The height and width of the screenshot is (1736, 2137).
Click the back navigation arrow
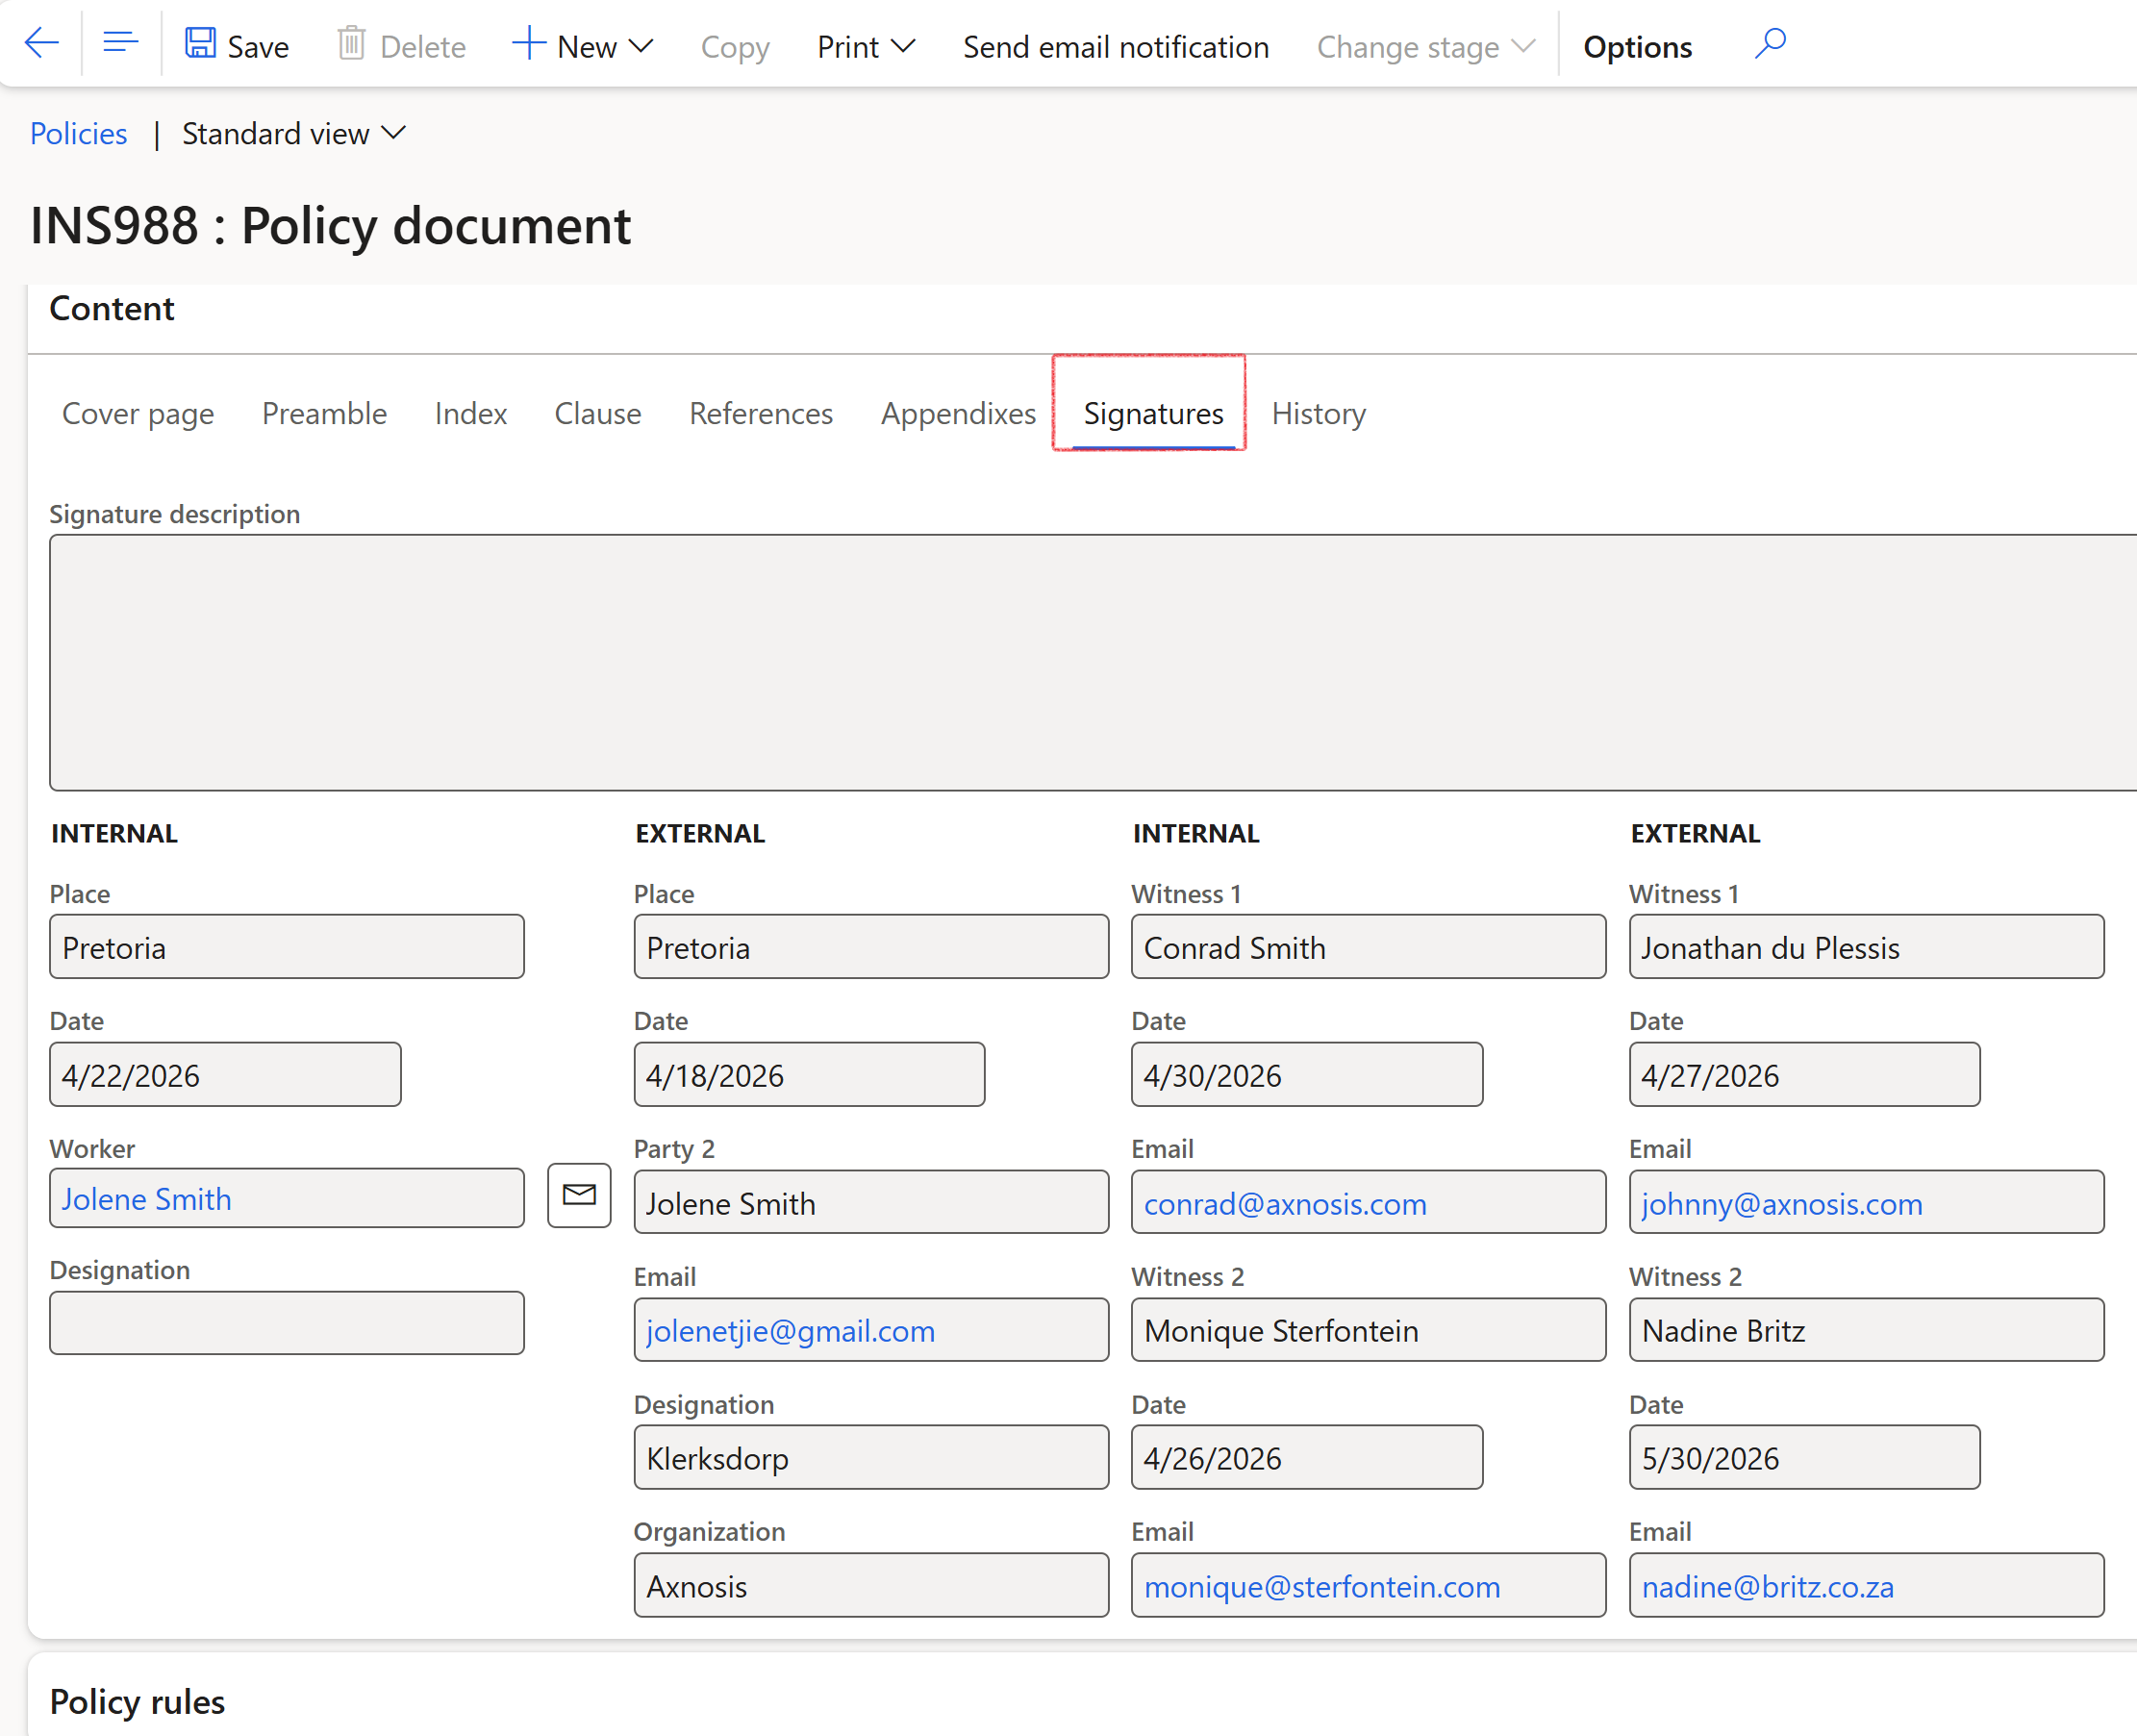pos(41,43)
